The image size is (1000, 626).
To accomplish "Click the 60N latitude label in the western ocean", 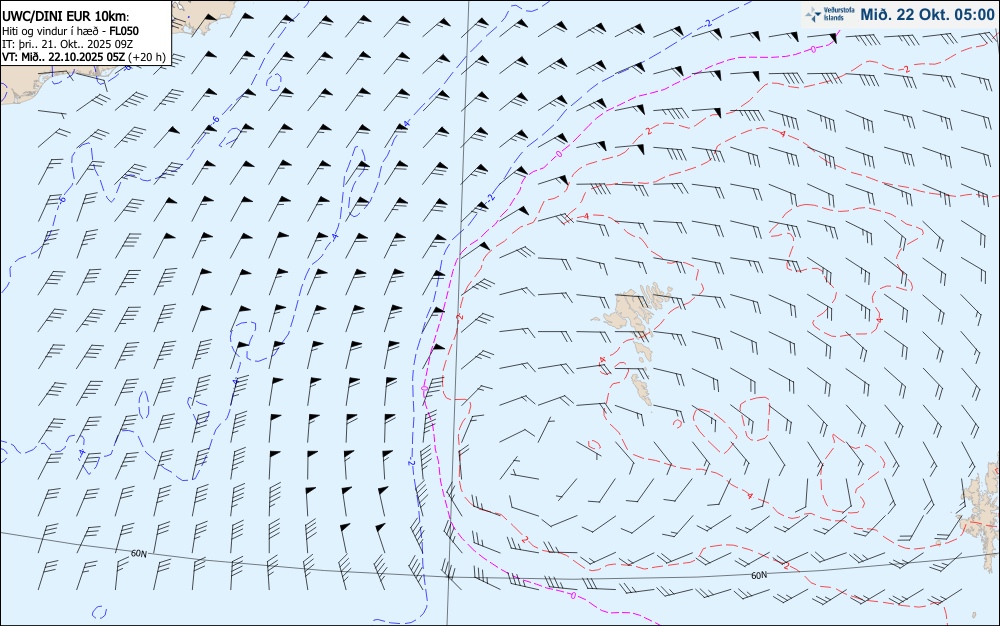I will (x=139, y=554).
